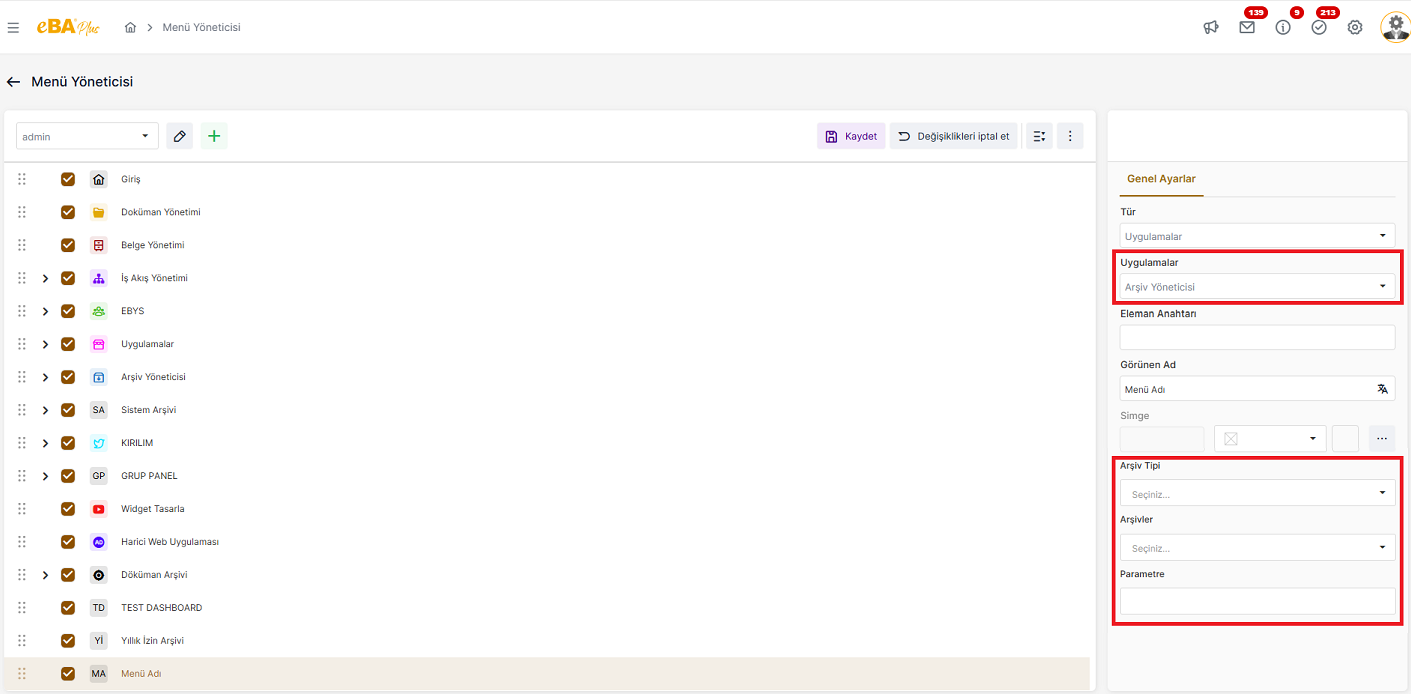The height and width of the screenshot is (694, 1411).
Task: Open the admin profile dropdown
Action: (87, 136)
